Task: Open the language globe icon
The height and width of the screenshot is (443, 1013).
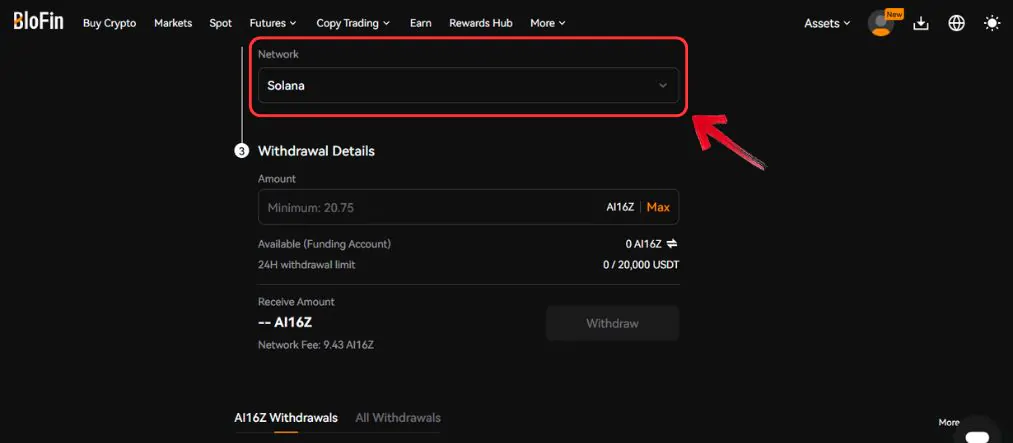Action: coord(956,23)
